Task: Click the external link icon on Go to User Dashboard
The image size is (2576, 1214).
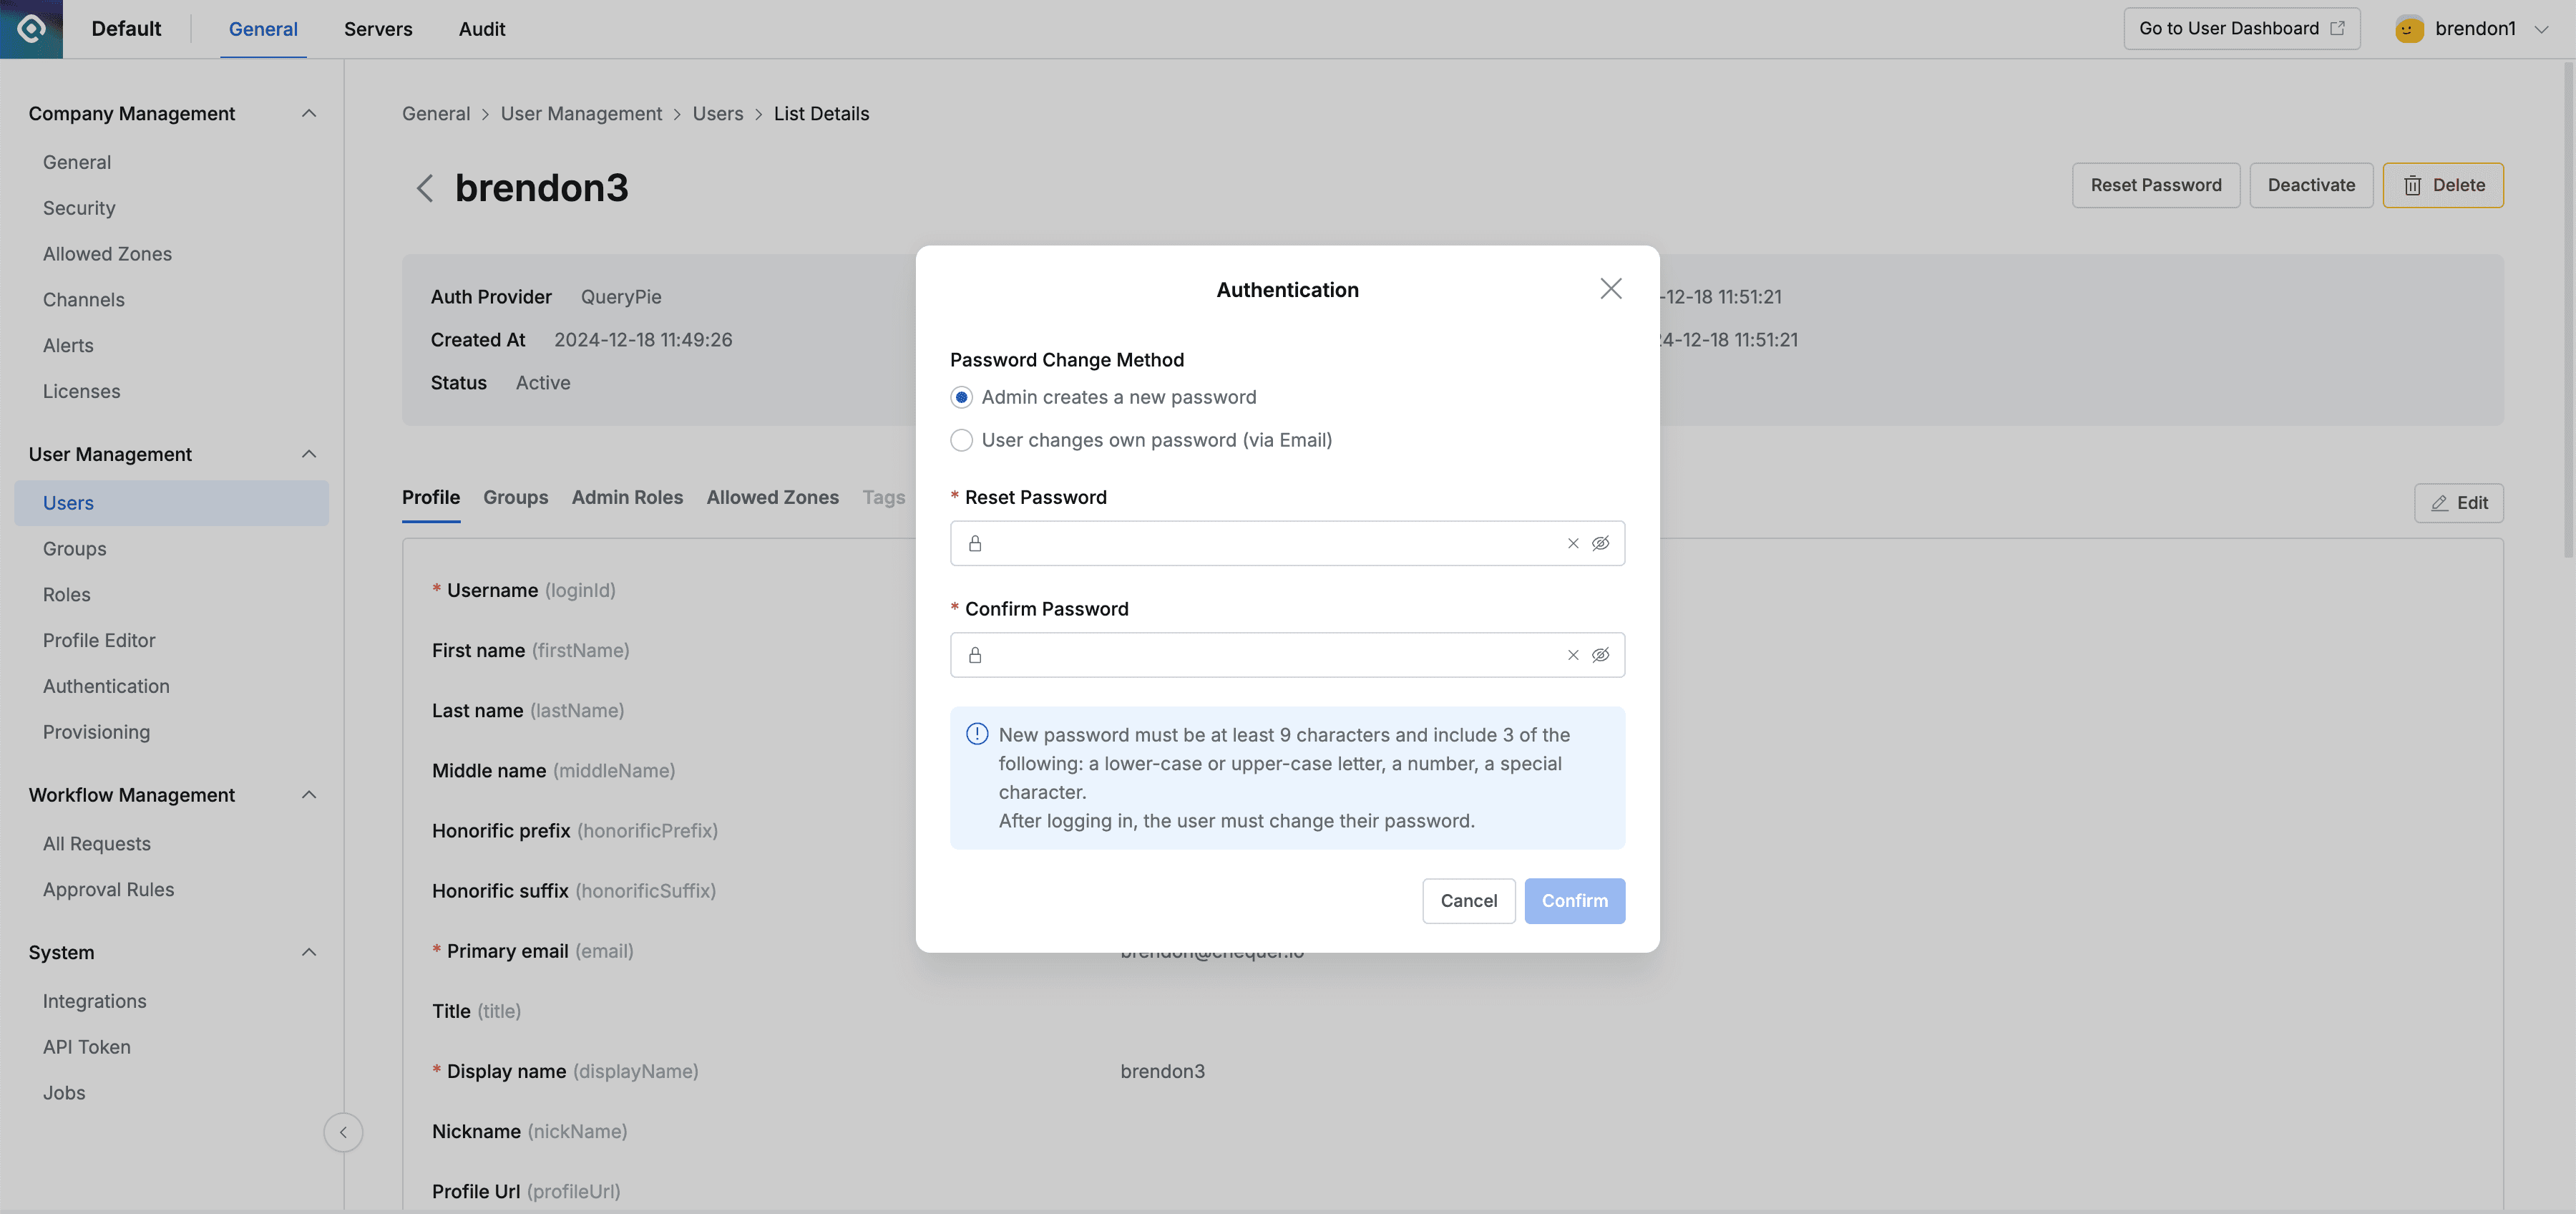Action: pyautogui.click(x=2337, y=28)
